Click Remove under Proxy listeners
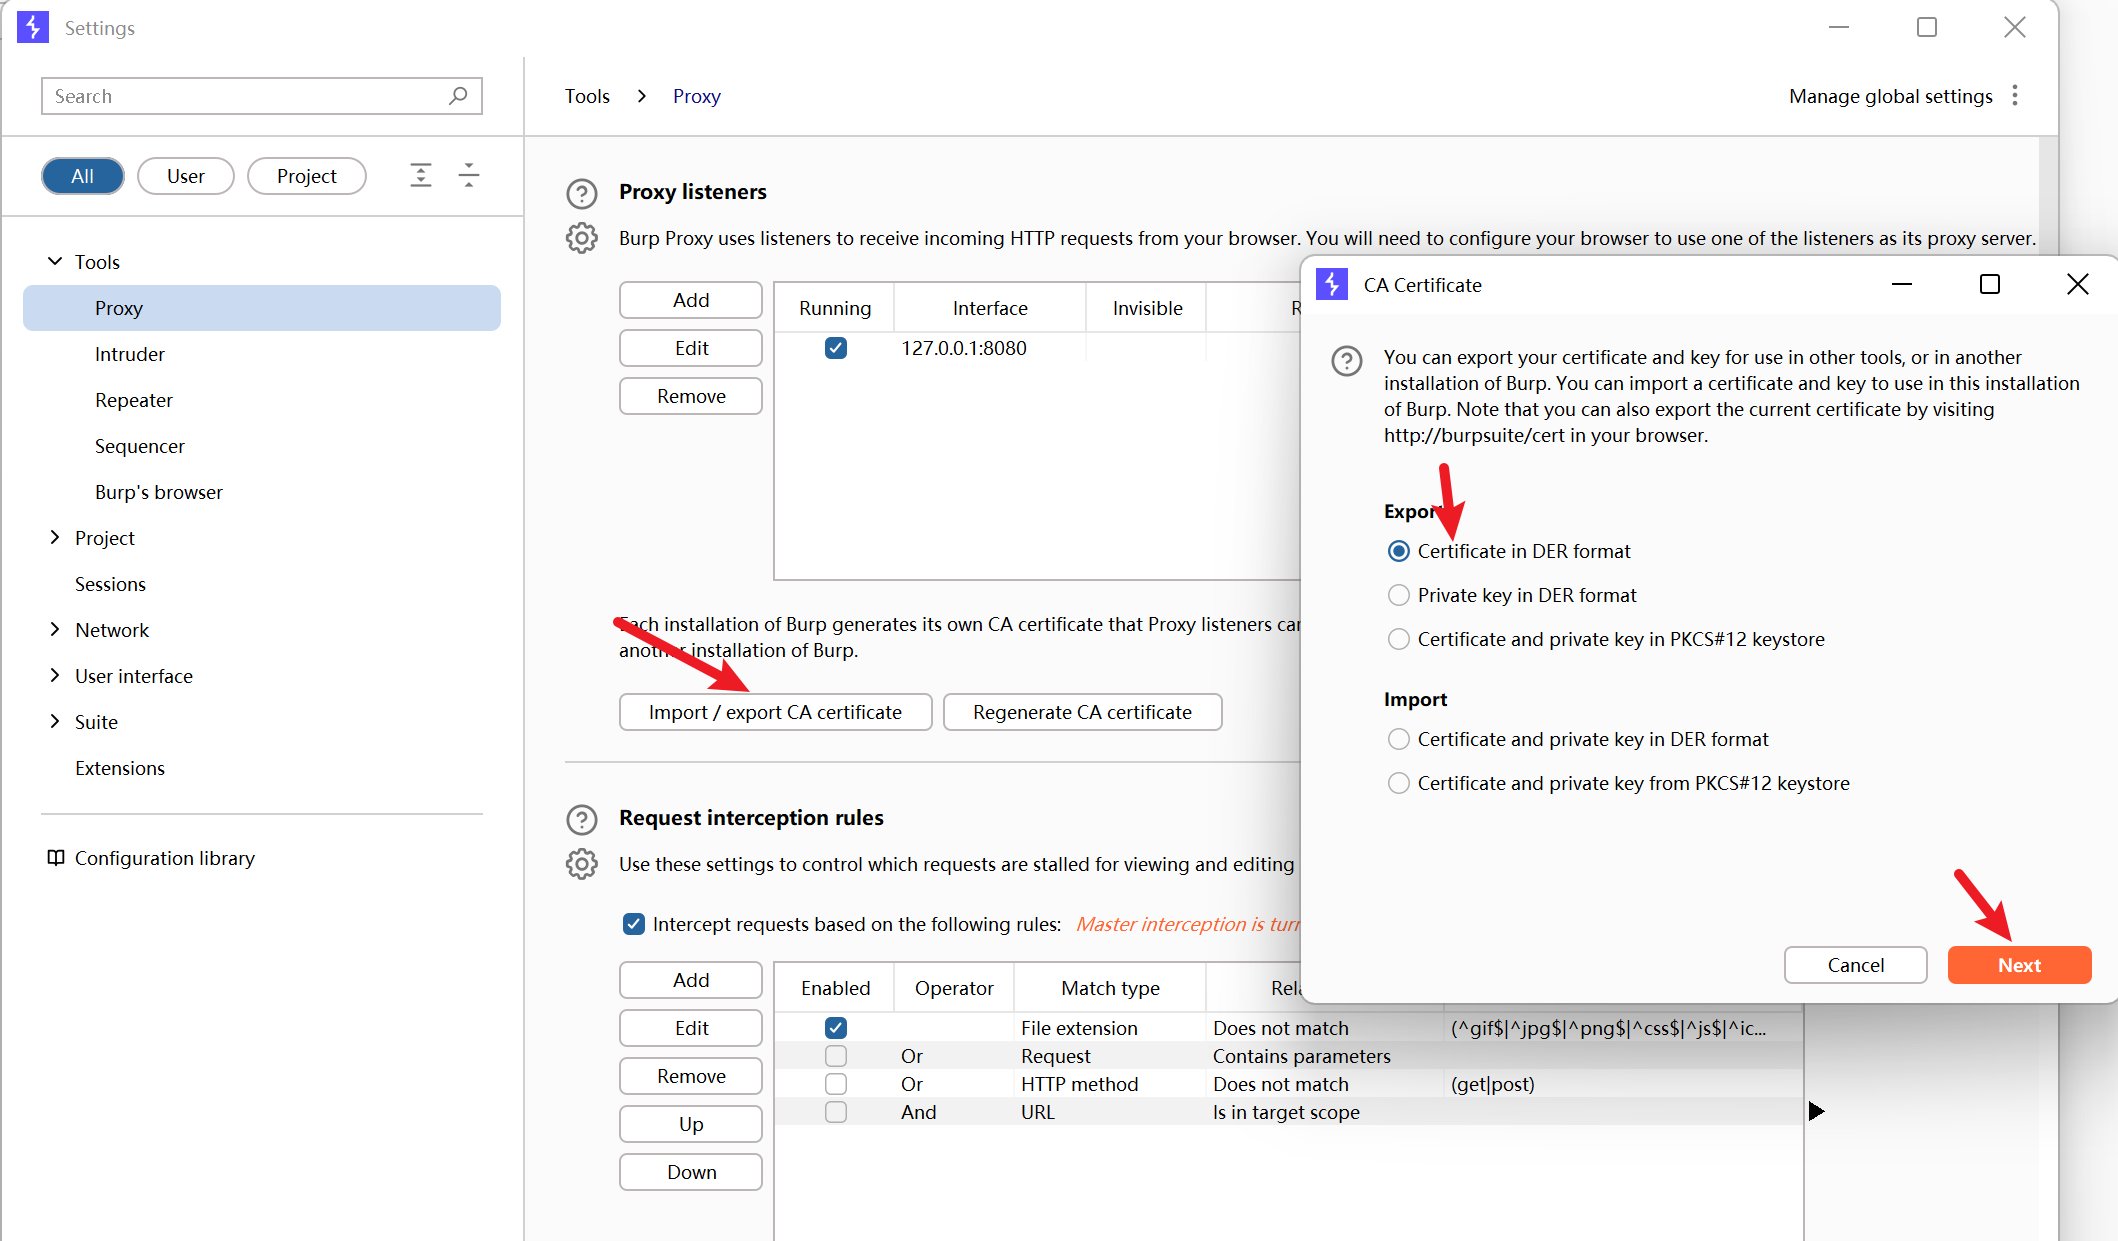This screenshot has width=2118, height=1241. 691,396
